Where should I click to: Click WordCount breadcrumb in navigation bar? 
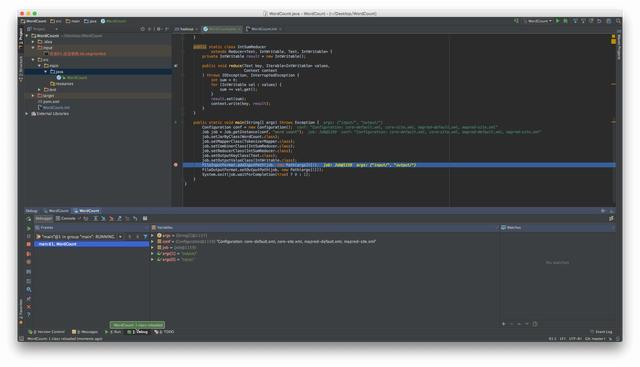[x=33, y=21]
